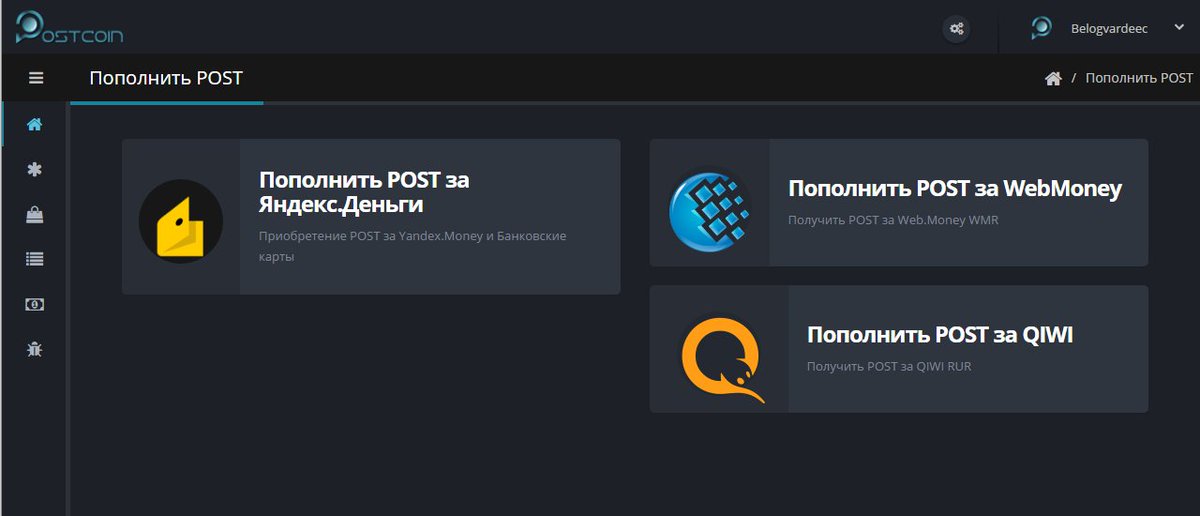This screenshot has width=1200, height=516.
Task: Expand the Belogvardeec user dropdown arrow
Action: coord(1179,28)
